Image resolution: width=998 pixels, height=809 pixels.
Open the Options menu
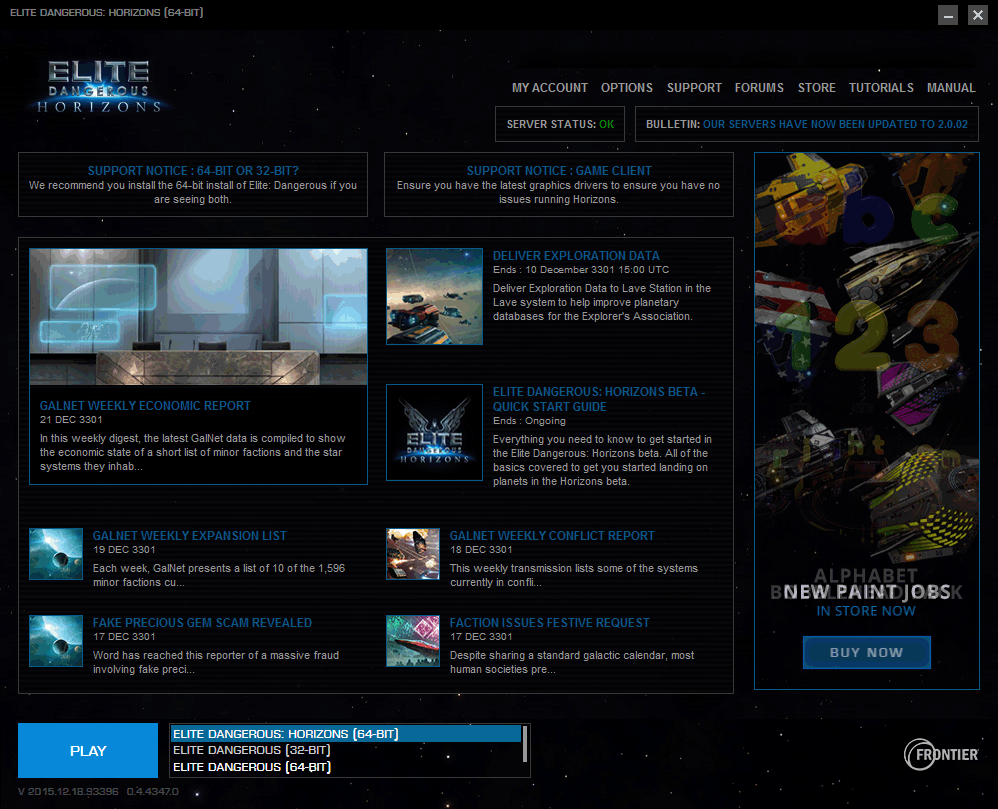627,88
